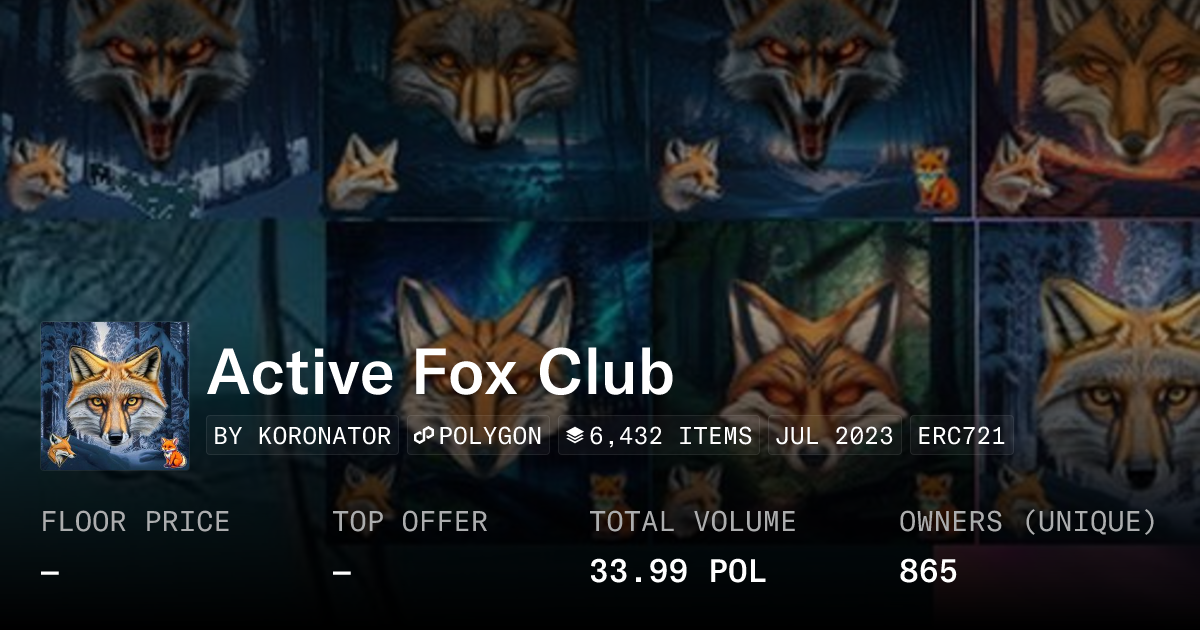Open the top-right orange fox artwork
Image resolution: width=1200 pixels, height=630 pixels.
tap(1088, 108)
